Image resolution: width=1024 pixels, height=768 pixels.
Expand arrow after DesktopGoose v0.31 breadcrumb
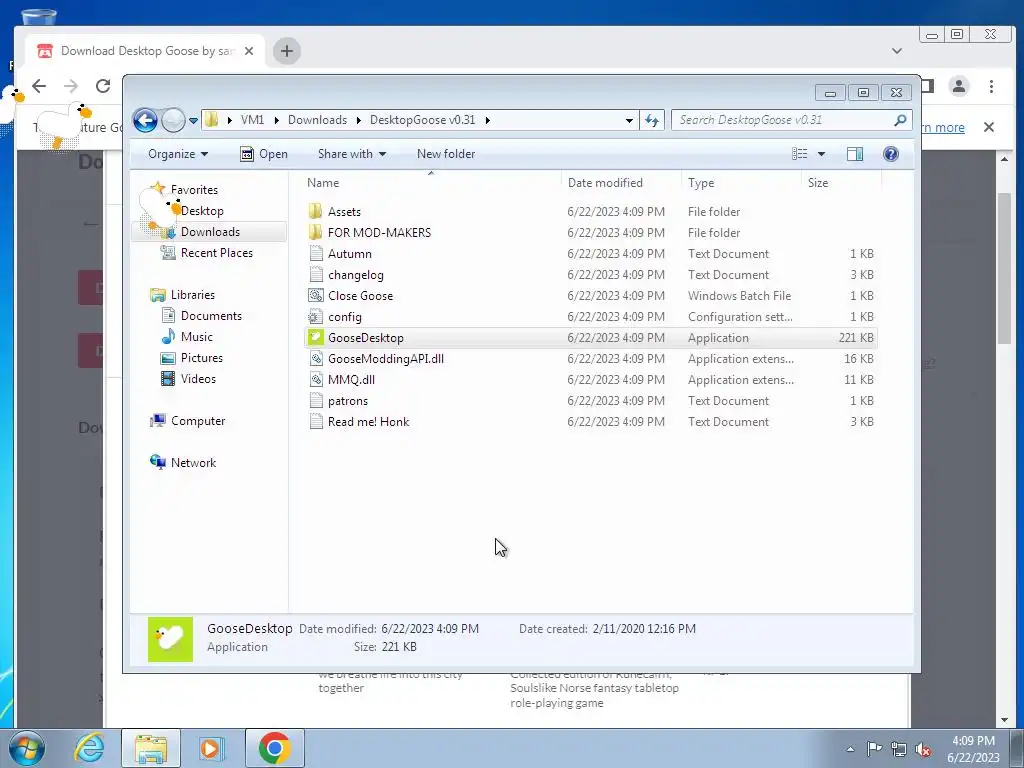487,120
